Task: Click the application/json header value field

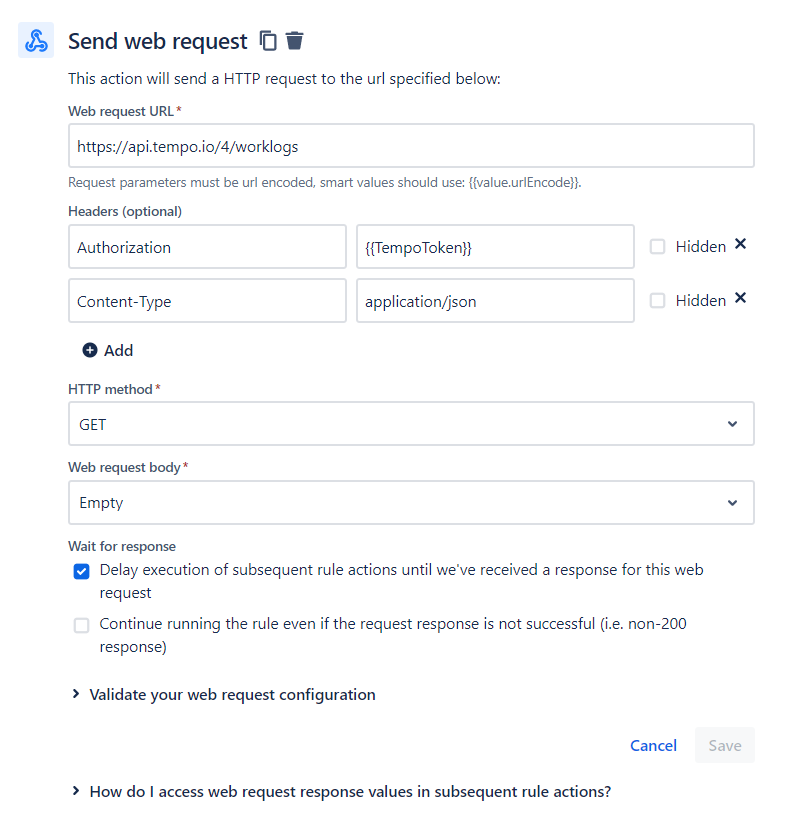Action: 495,300
